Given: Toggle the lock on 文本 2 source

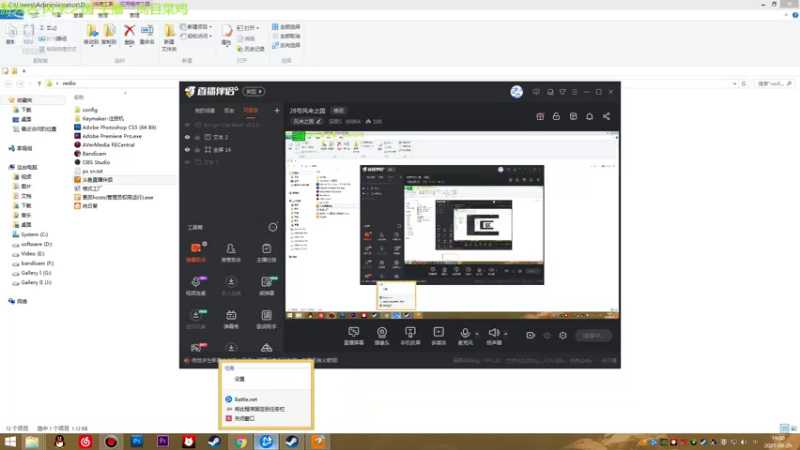Looking at the screenshot, I should pos(197,137).
